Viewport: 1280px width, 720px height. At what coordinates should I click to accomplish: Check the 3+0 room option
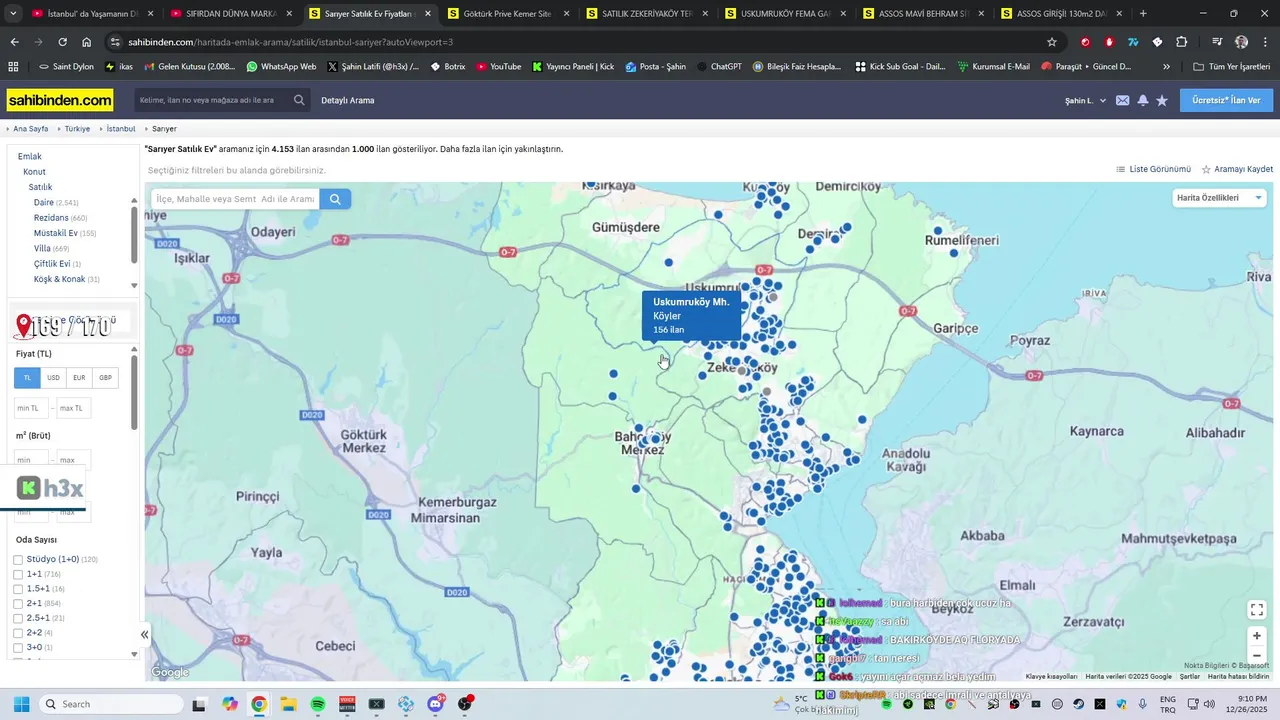(18, 648)
